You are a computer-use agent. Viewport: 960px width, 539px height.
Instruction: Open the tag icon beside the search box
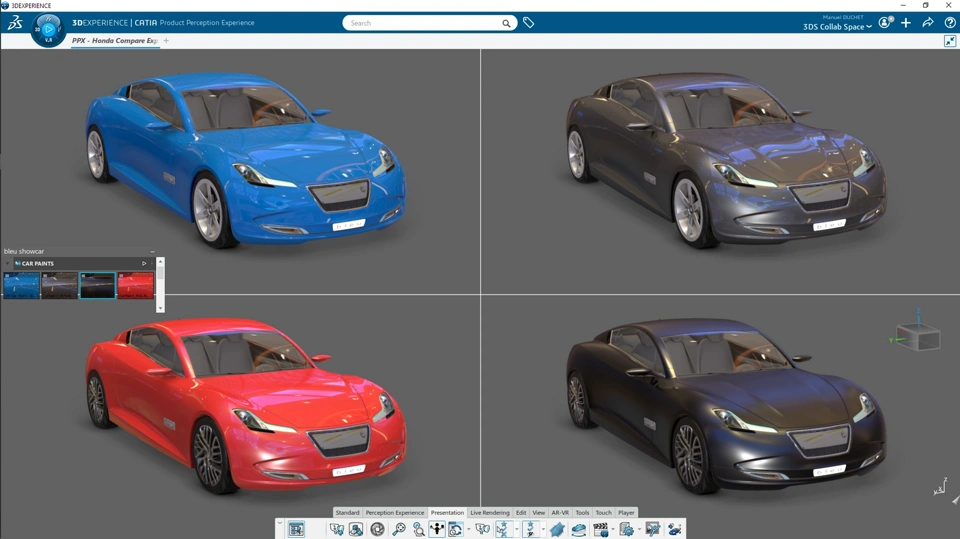(x=528, y=23)
